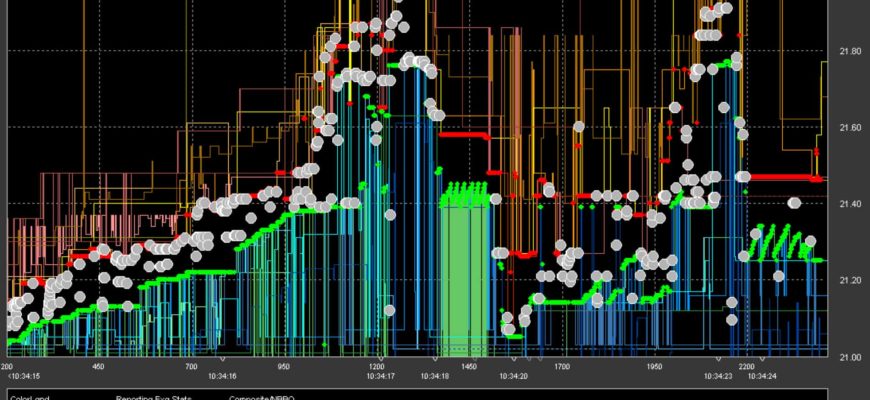This screenshot has width=870, height=400.
Task: Select the 21.00 price axis label
Action: pos(849,357)
